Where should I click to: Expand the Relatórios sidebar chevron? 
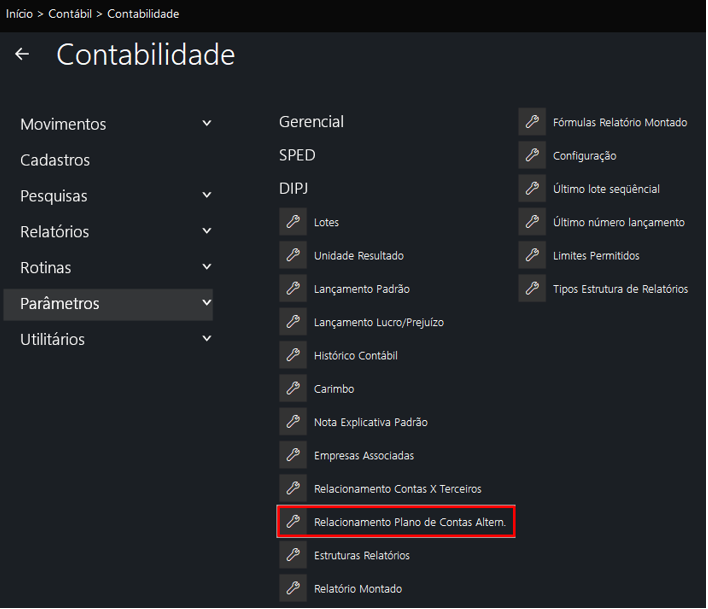point(207,232)
